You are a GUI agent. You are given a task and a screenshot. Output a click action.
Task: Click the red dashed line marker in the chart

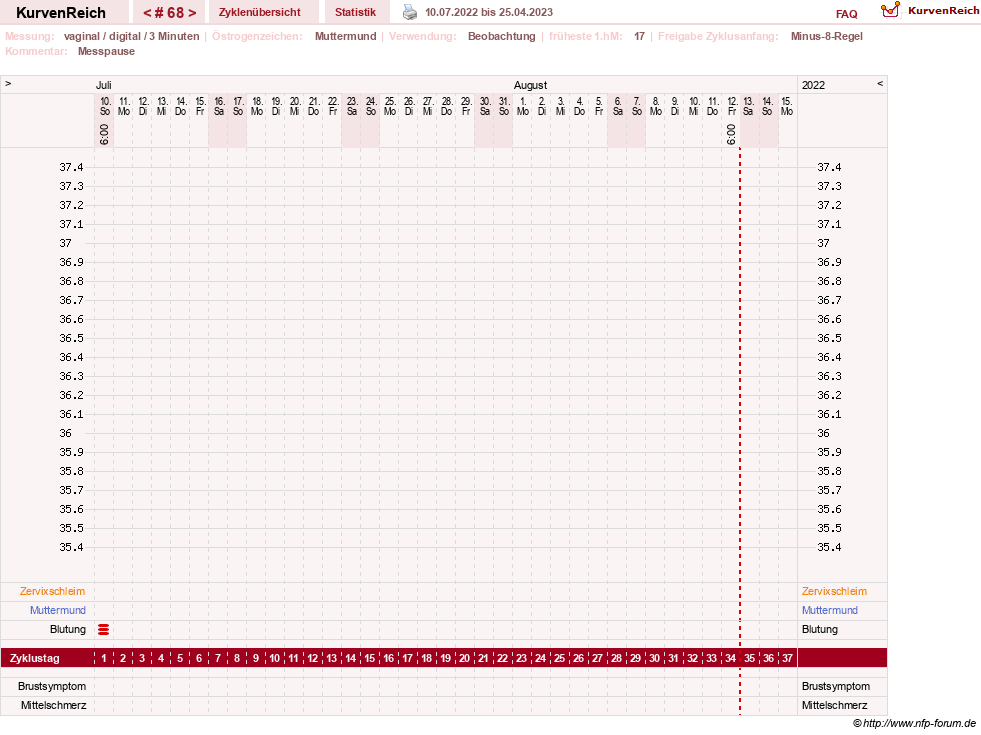click(x=740, y=432)
